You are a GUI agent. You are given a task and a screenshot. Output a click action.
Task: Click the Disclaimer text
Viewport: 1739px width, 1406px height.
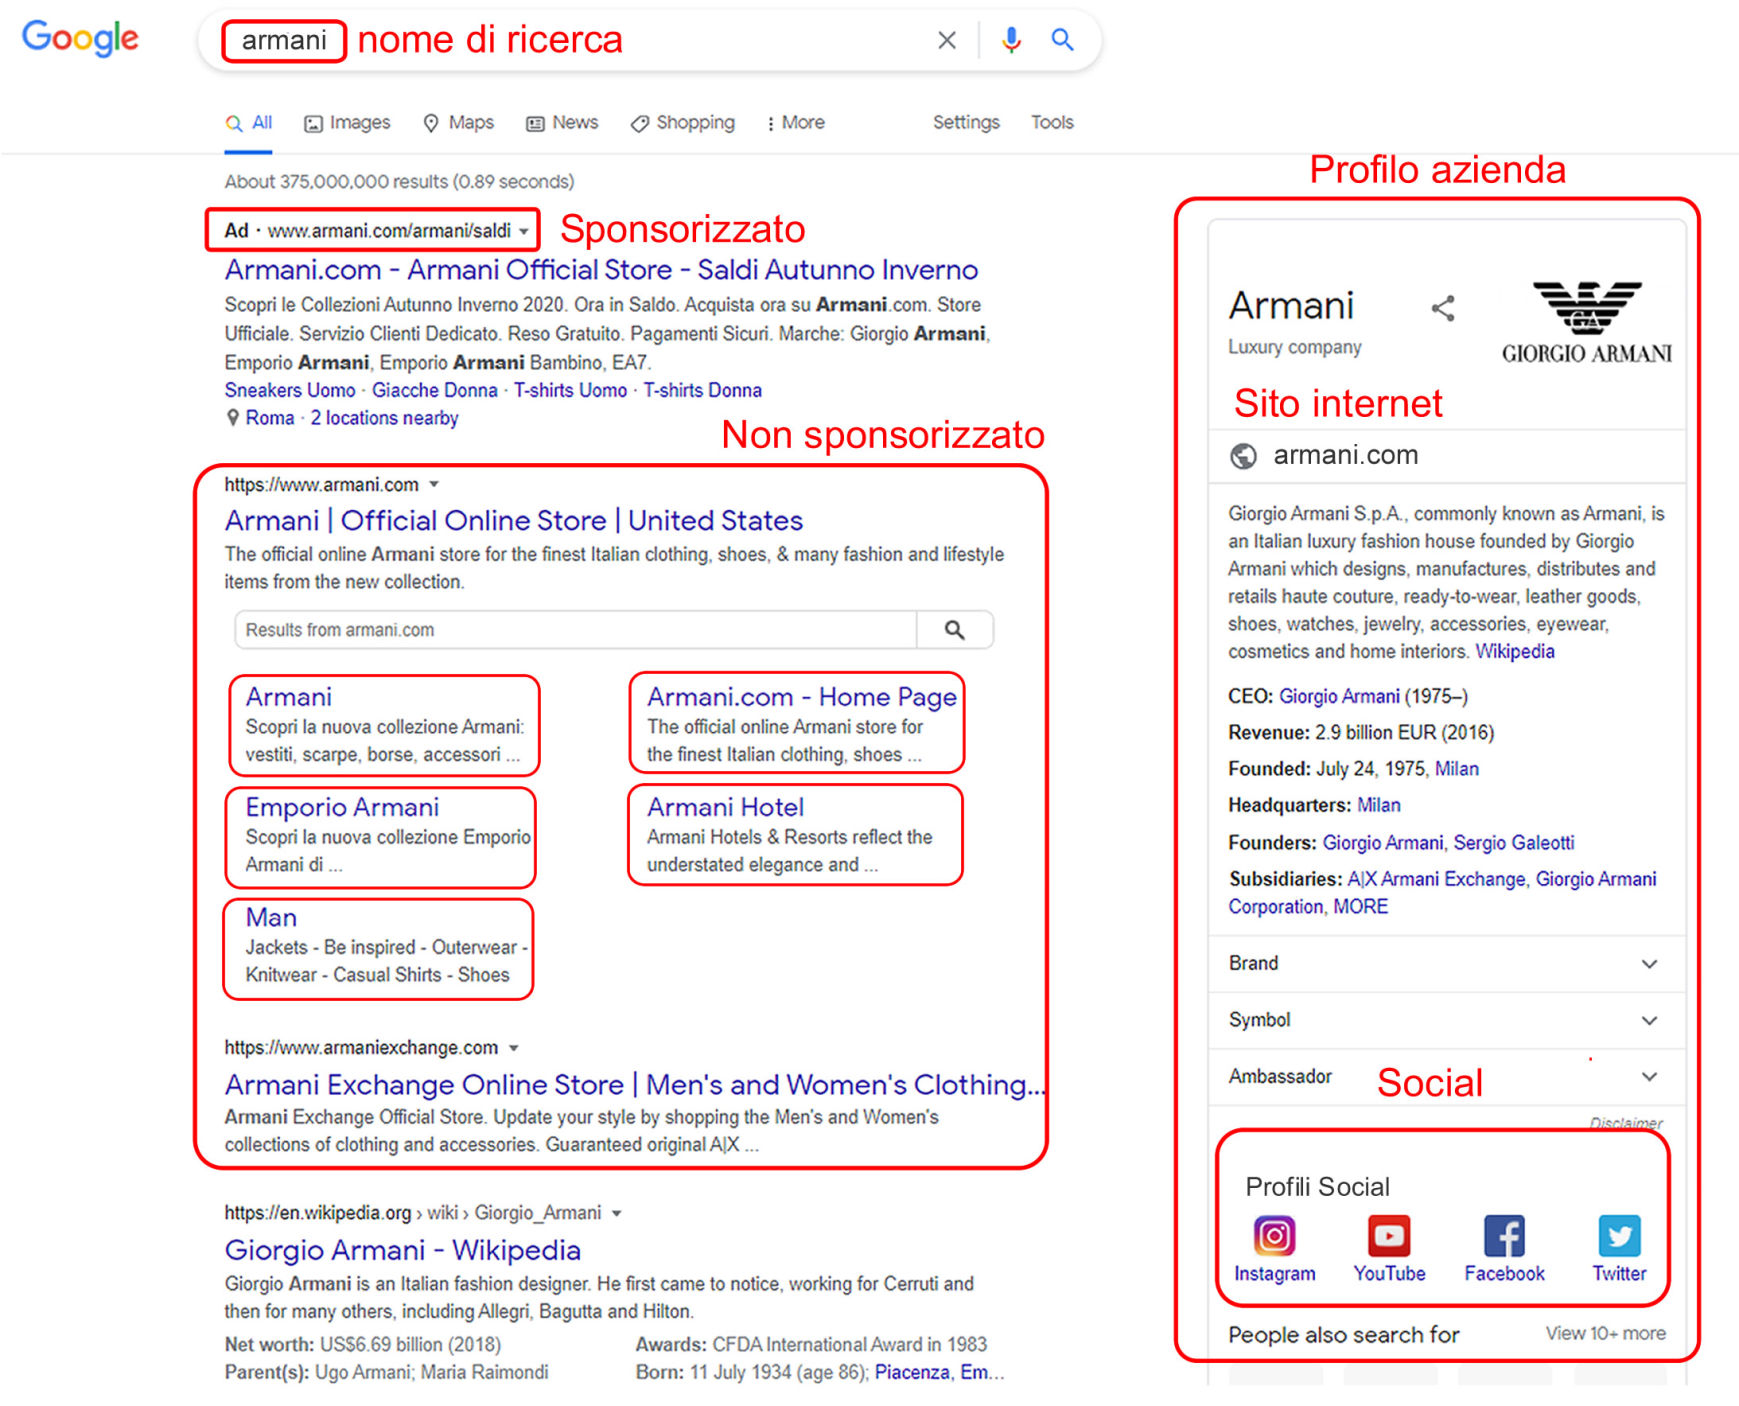point(1626,1123)
